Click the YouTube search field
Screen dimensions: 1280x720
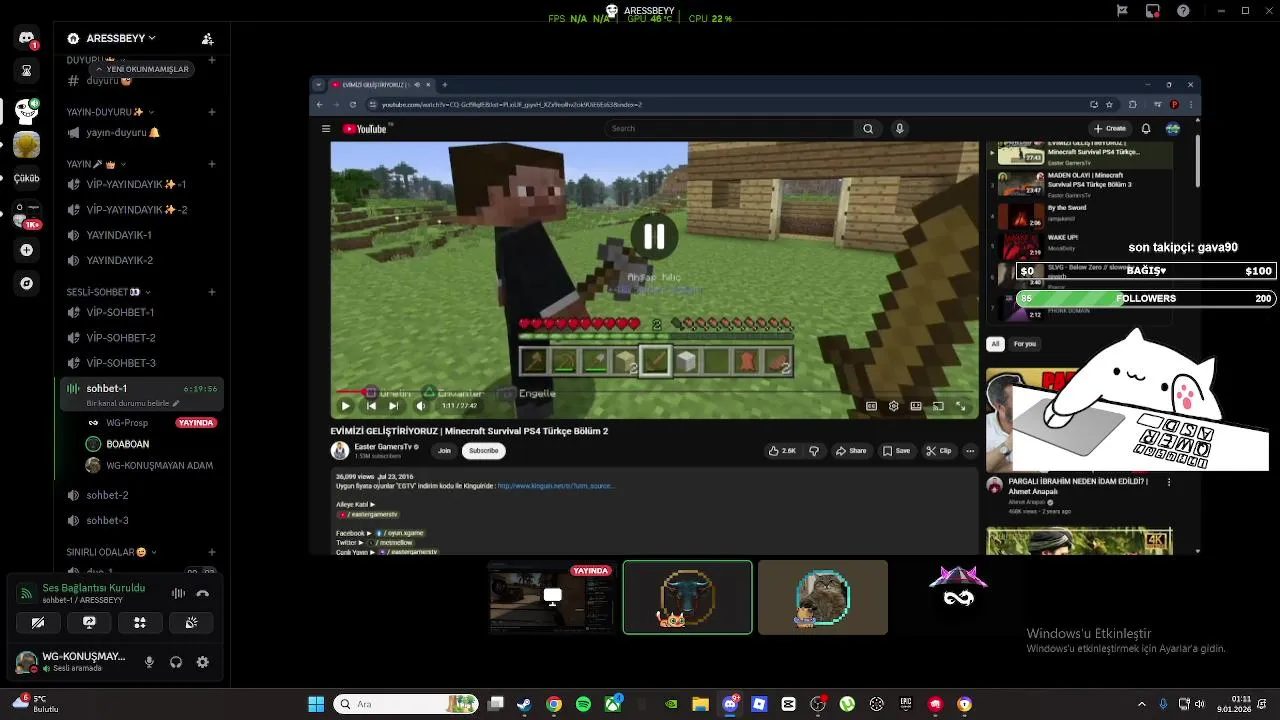click(x=730, y=128)
